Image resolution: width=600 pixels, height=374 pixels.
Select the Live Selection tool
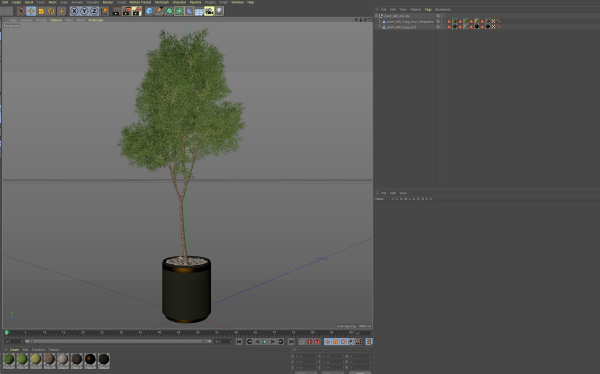tap(21, 11)
